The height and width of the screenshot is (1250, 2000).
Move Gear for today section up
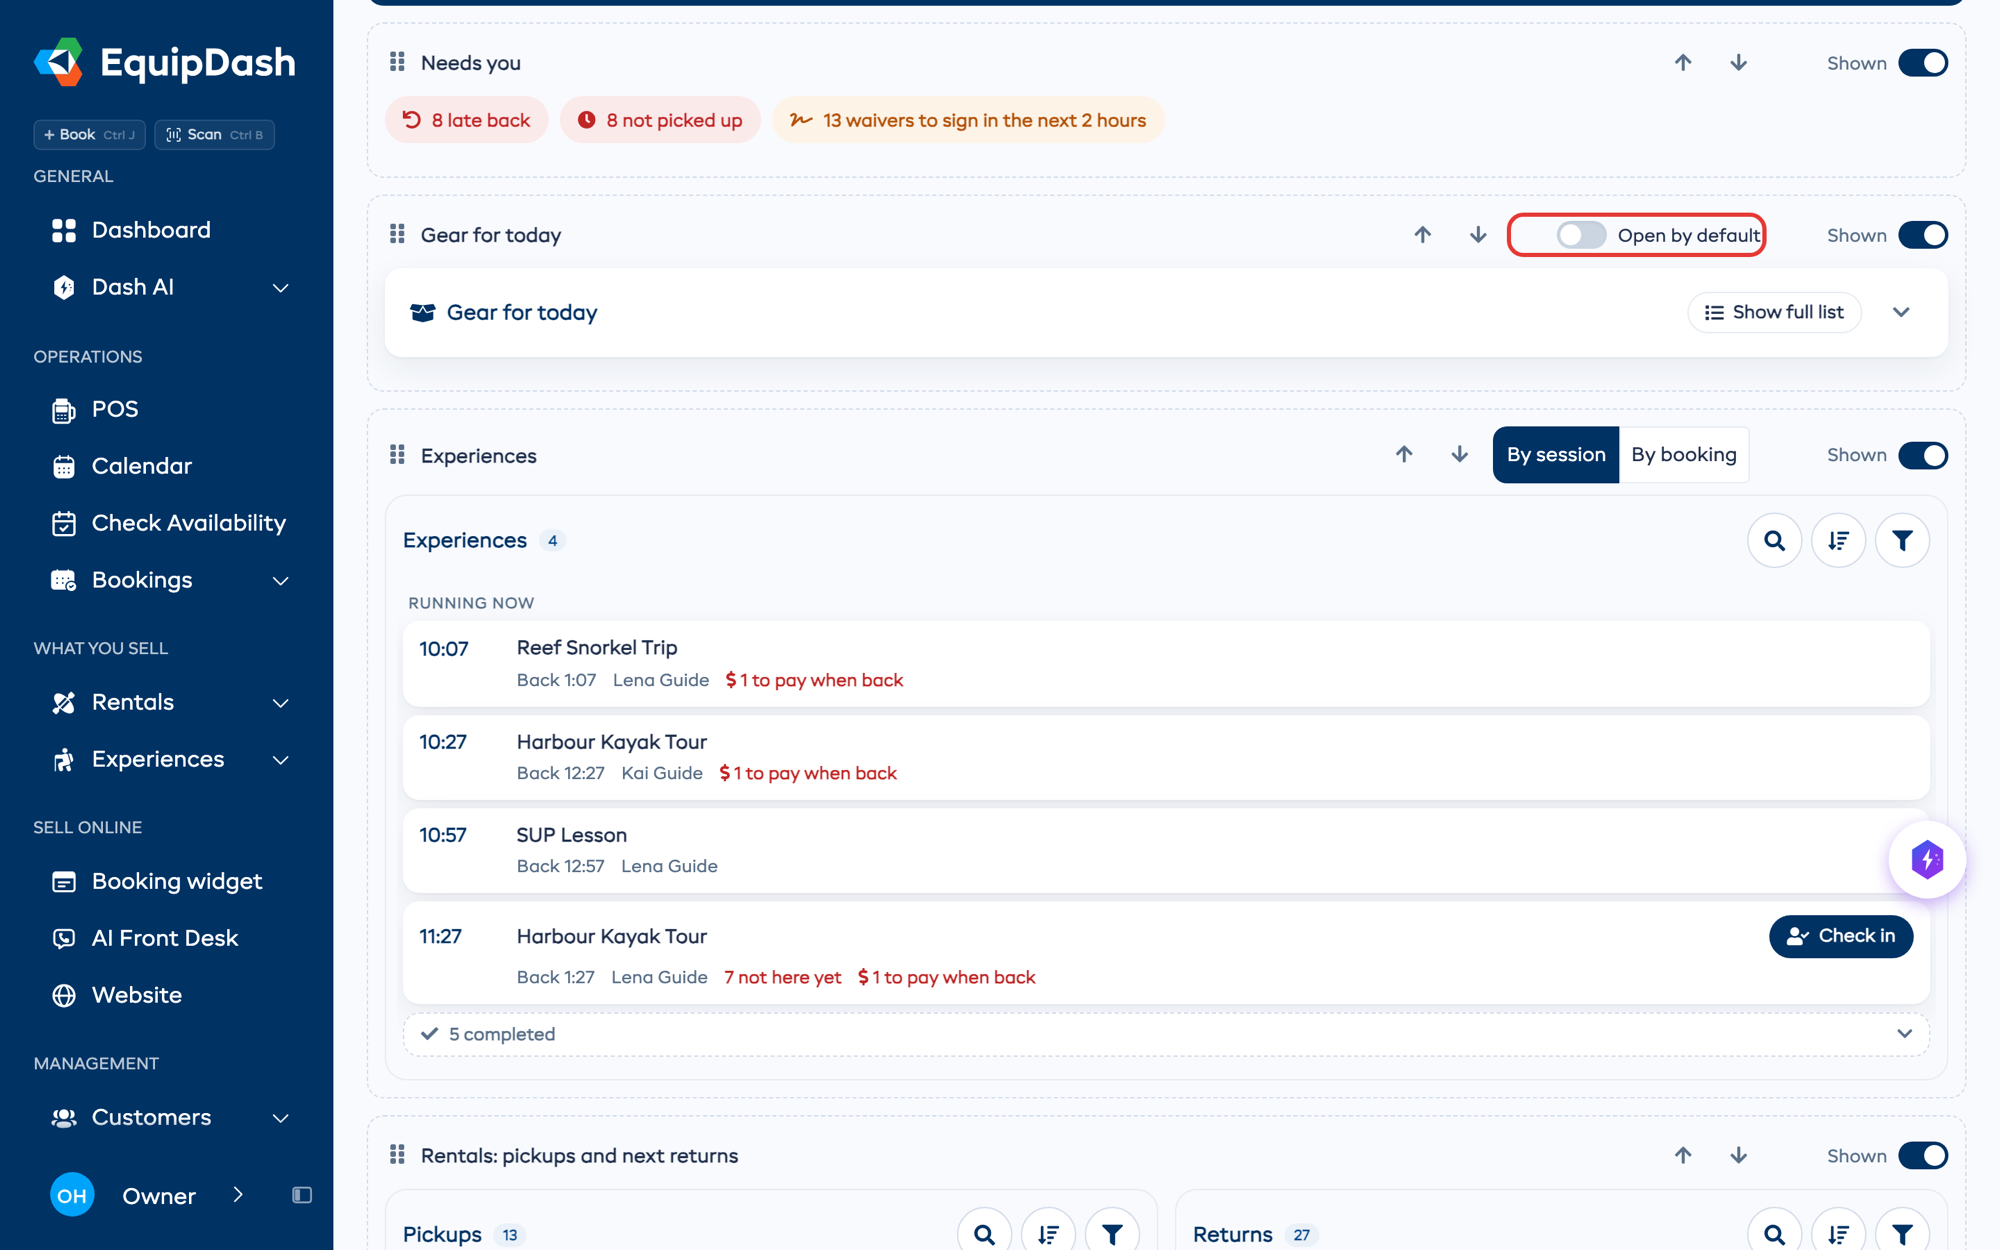(1422, 235)
